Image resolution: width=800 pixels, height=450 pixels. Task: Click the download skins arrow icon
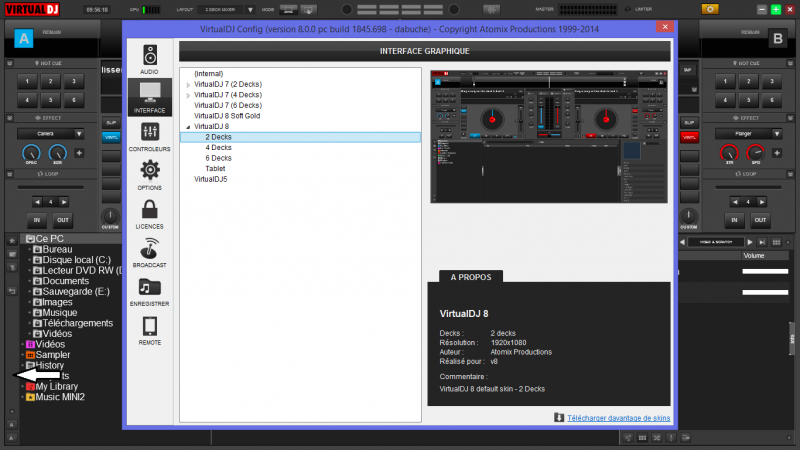(559, 417)
